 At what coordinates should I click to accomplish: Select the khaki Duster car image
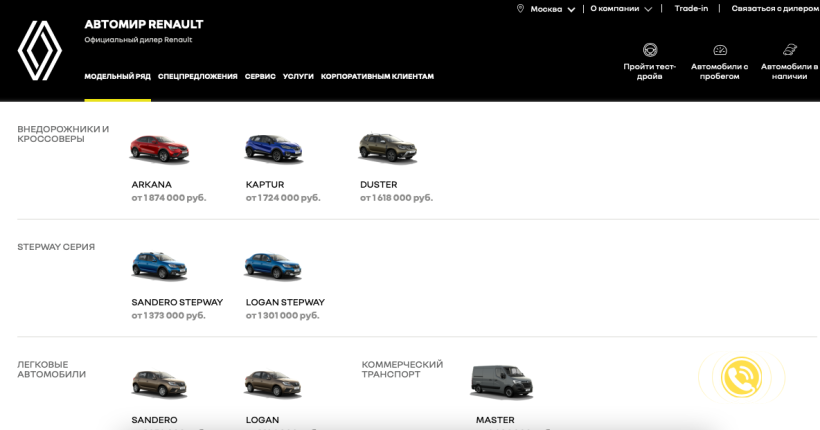point(388,148)
